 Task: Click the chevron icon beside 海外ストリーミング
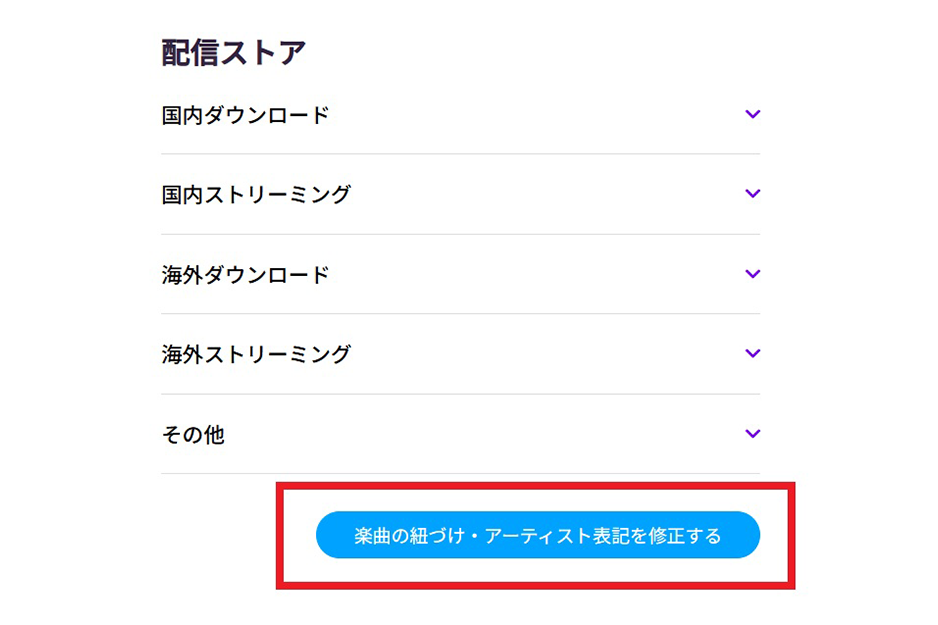click(x=753, y=353)
